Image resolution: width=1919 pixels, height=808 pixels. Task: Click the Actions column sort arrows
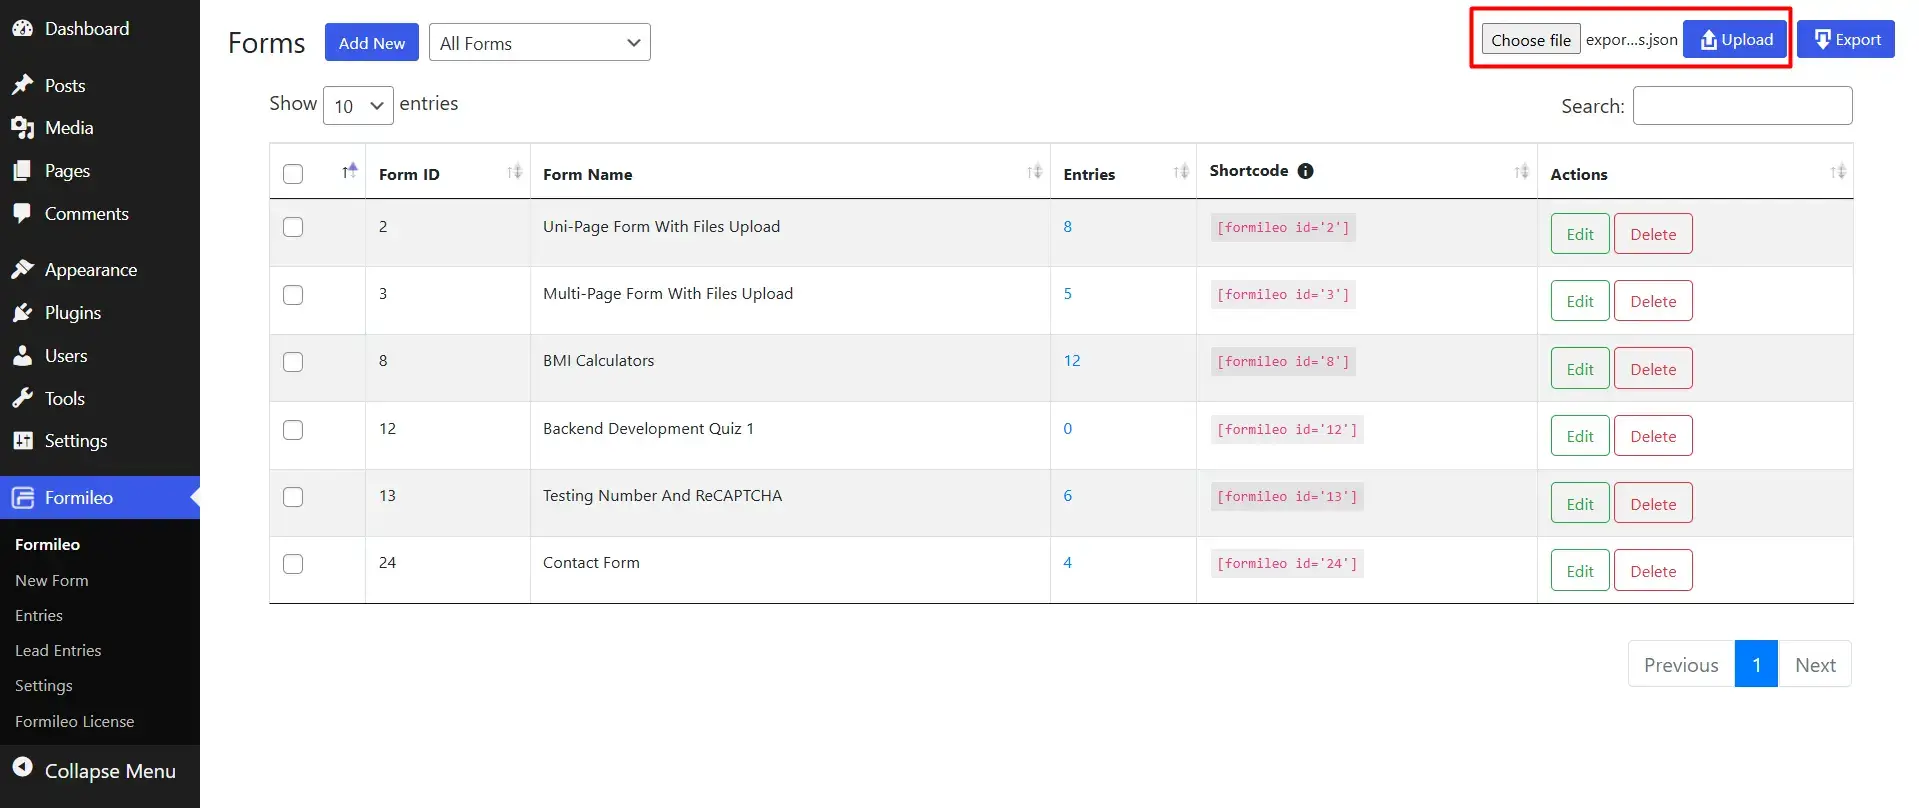click(1837, 172)
